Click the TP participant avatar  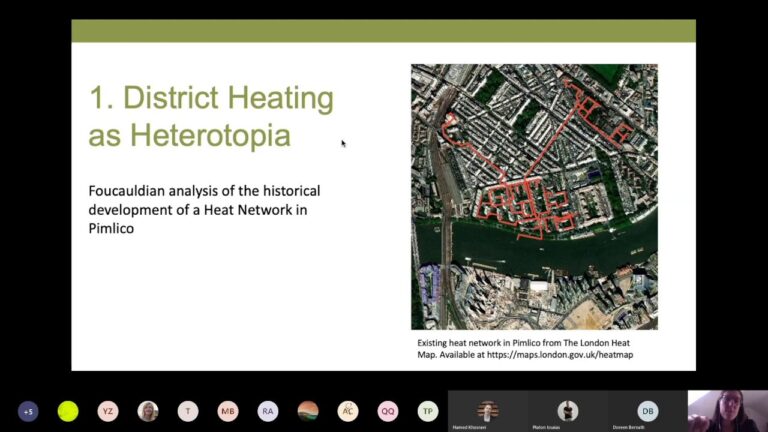[x=428, y=411]
